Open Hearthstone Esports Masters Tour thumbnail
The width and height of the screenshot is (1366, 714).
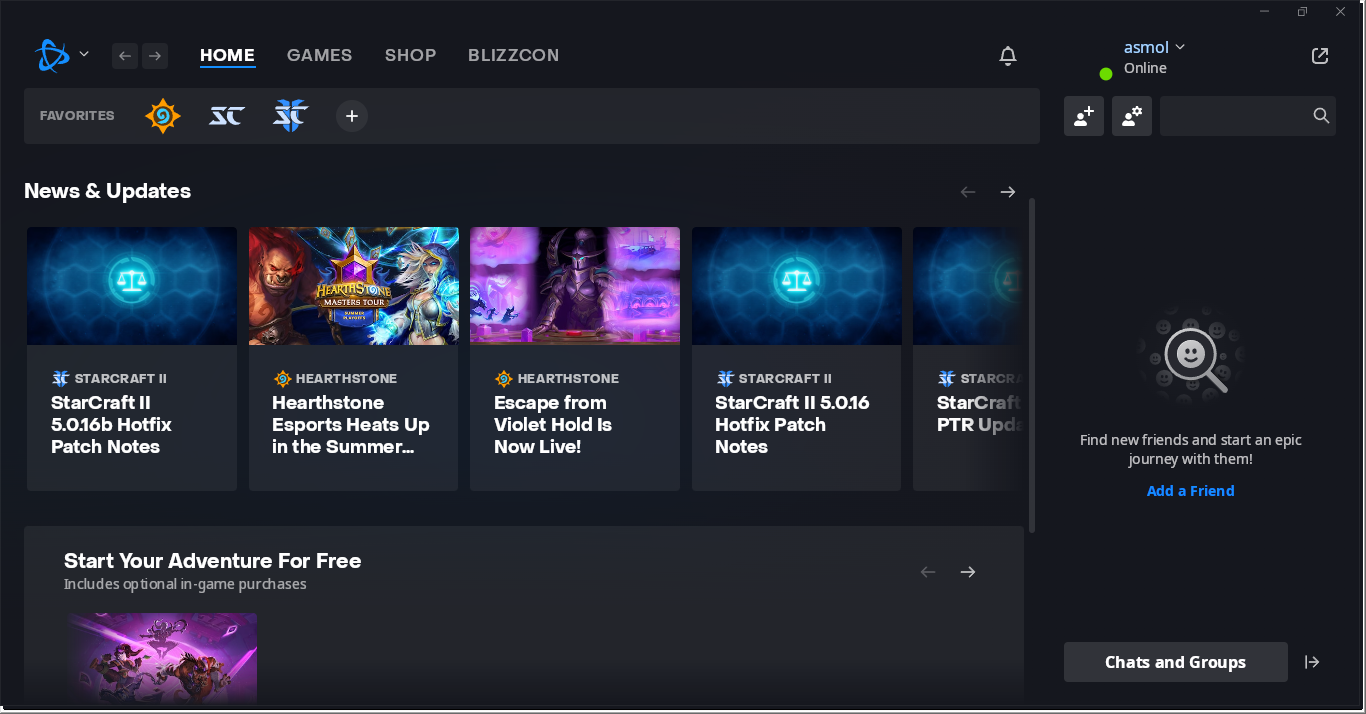354,286
